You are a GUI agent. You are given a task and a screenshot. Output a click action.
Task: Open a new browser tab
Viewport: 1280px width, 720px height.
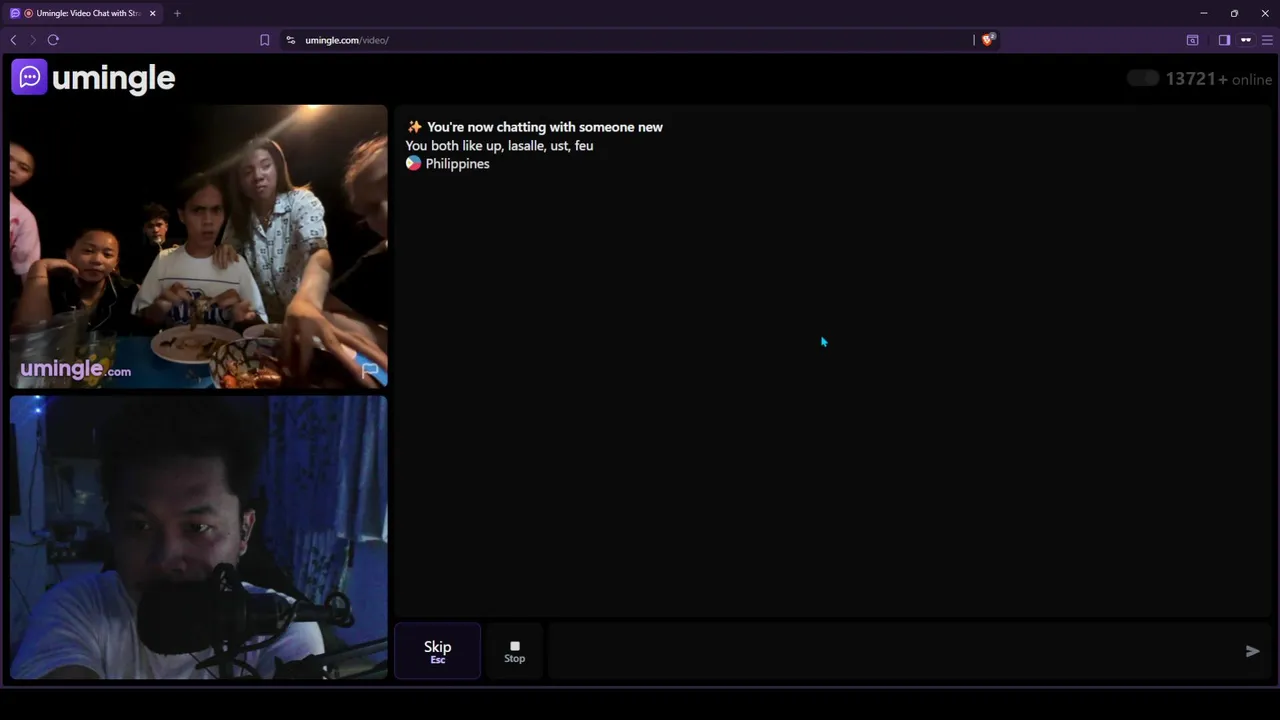(177, 13)
